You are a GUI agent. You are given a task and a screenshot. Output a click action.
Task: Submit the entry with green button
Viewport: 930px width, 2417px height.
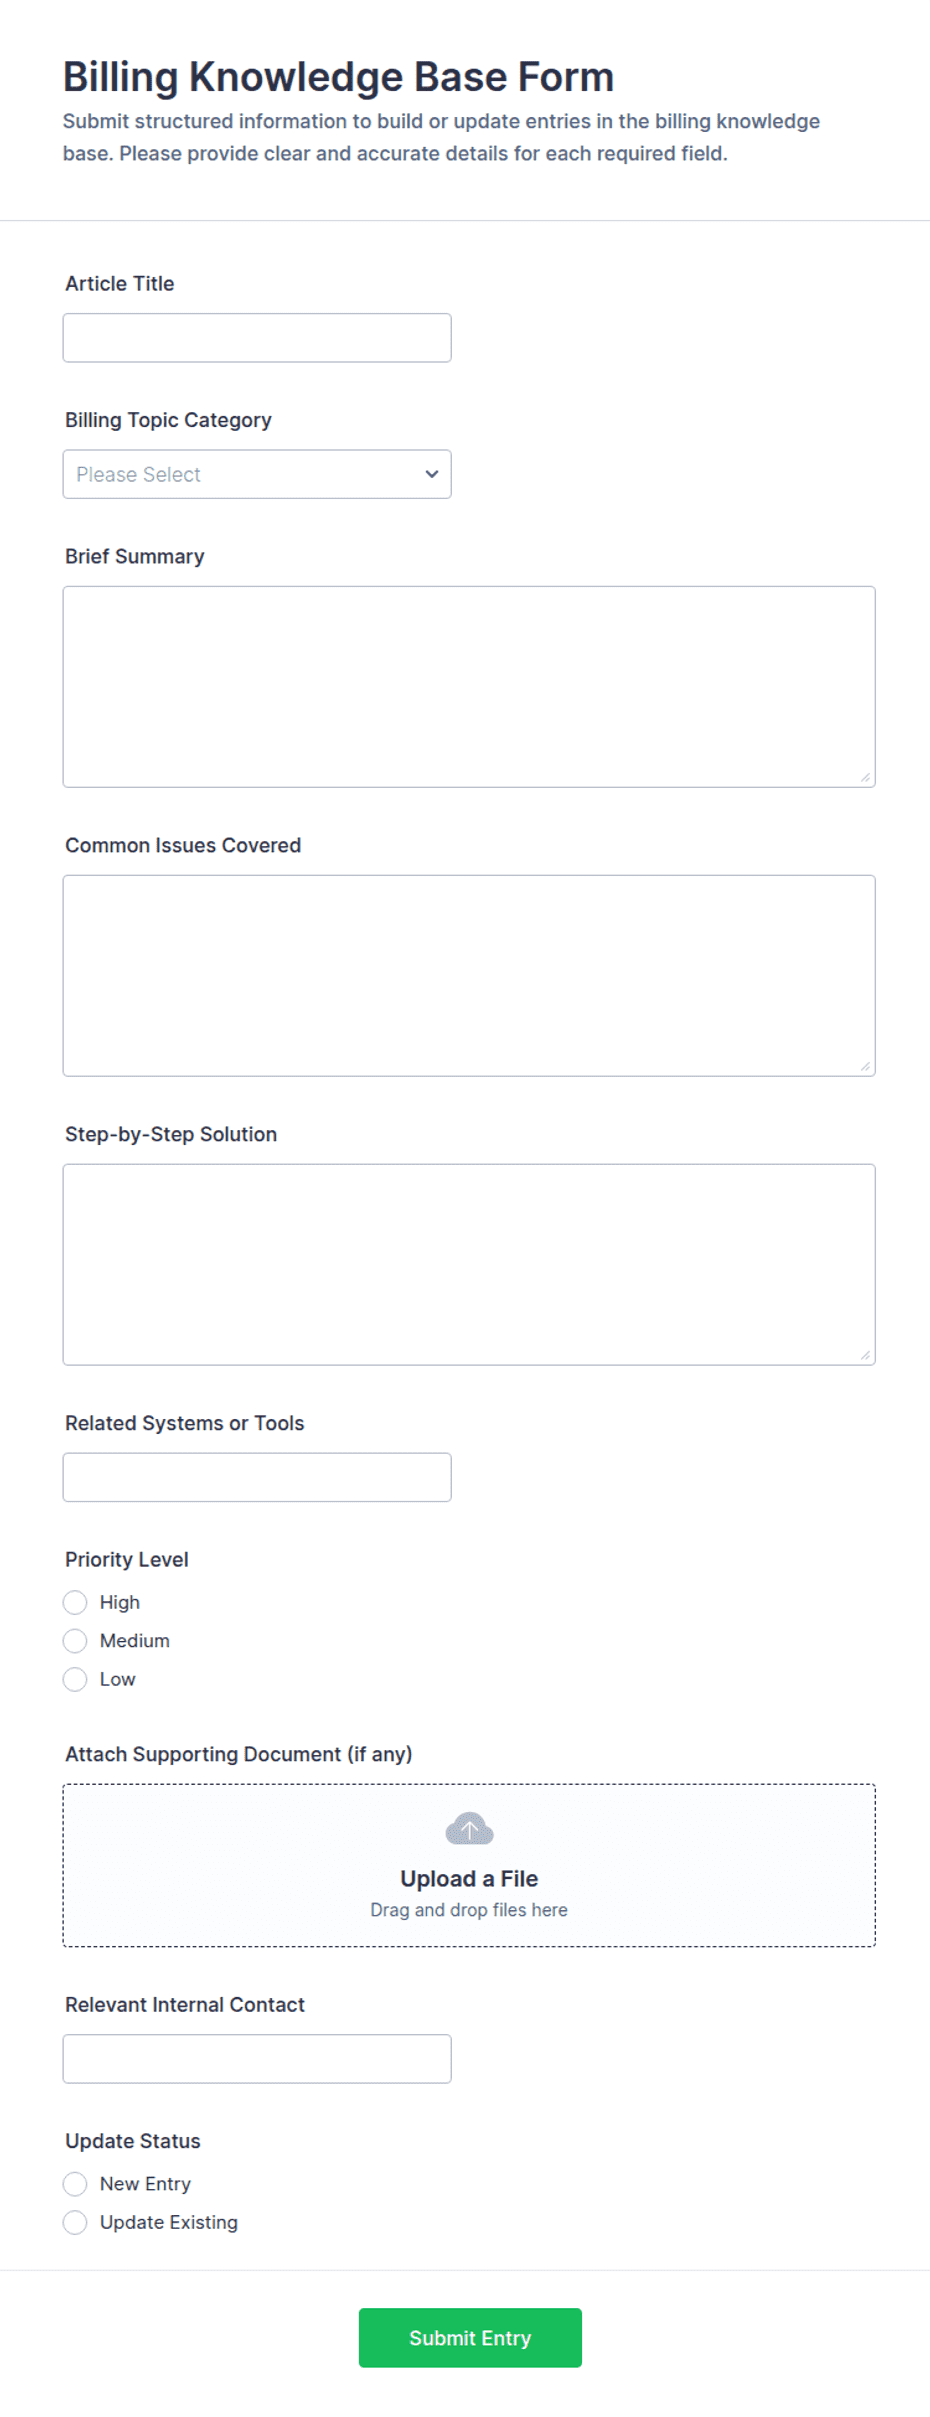click(470, 2337)
